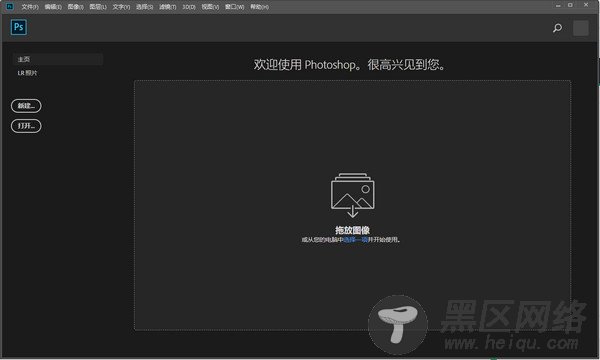Select the 主页 (Home) sidebar item
Screen dimensions: 600x360
pos(58,59)
